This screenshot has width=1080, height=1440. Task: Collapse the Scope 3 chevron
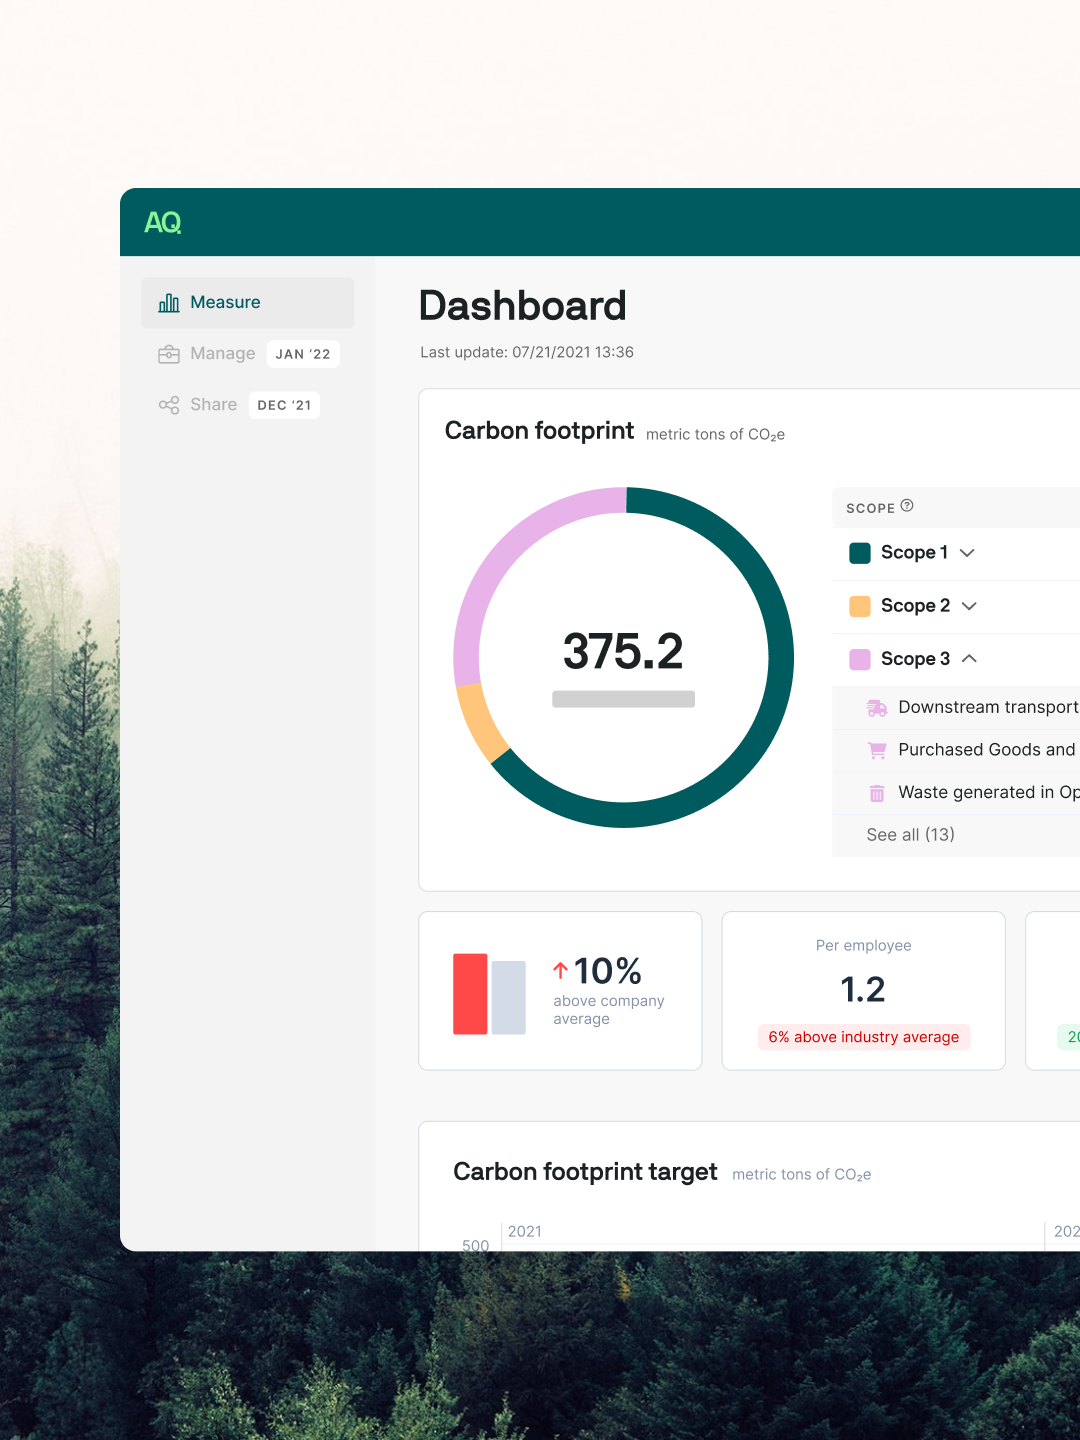point(969,659)
